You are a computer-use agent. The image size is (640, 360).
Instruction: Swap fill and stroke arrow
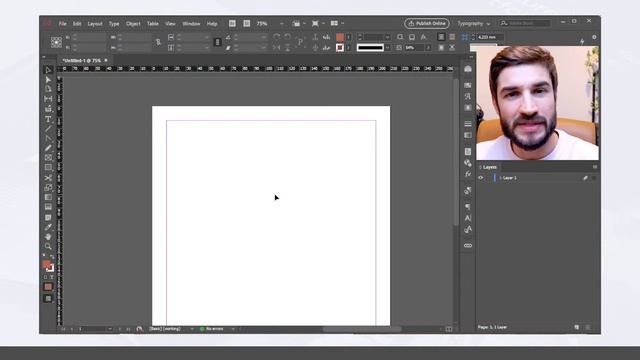click(x=52, y=257)
